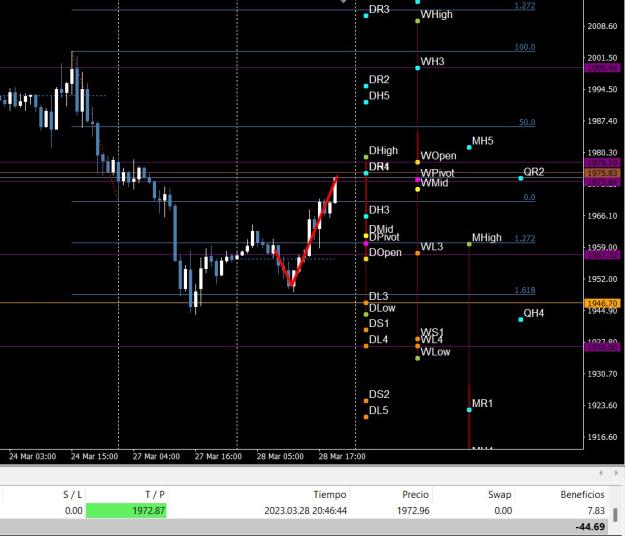Click the 28 Mar 17:00 time label

click(x=342, y=457)
